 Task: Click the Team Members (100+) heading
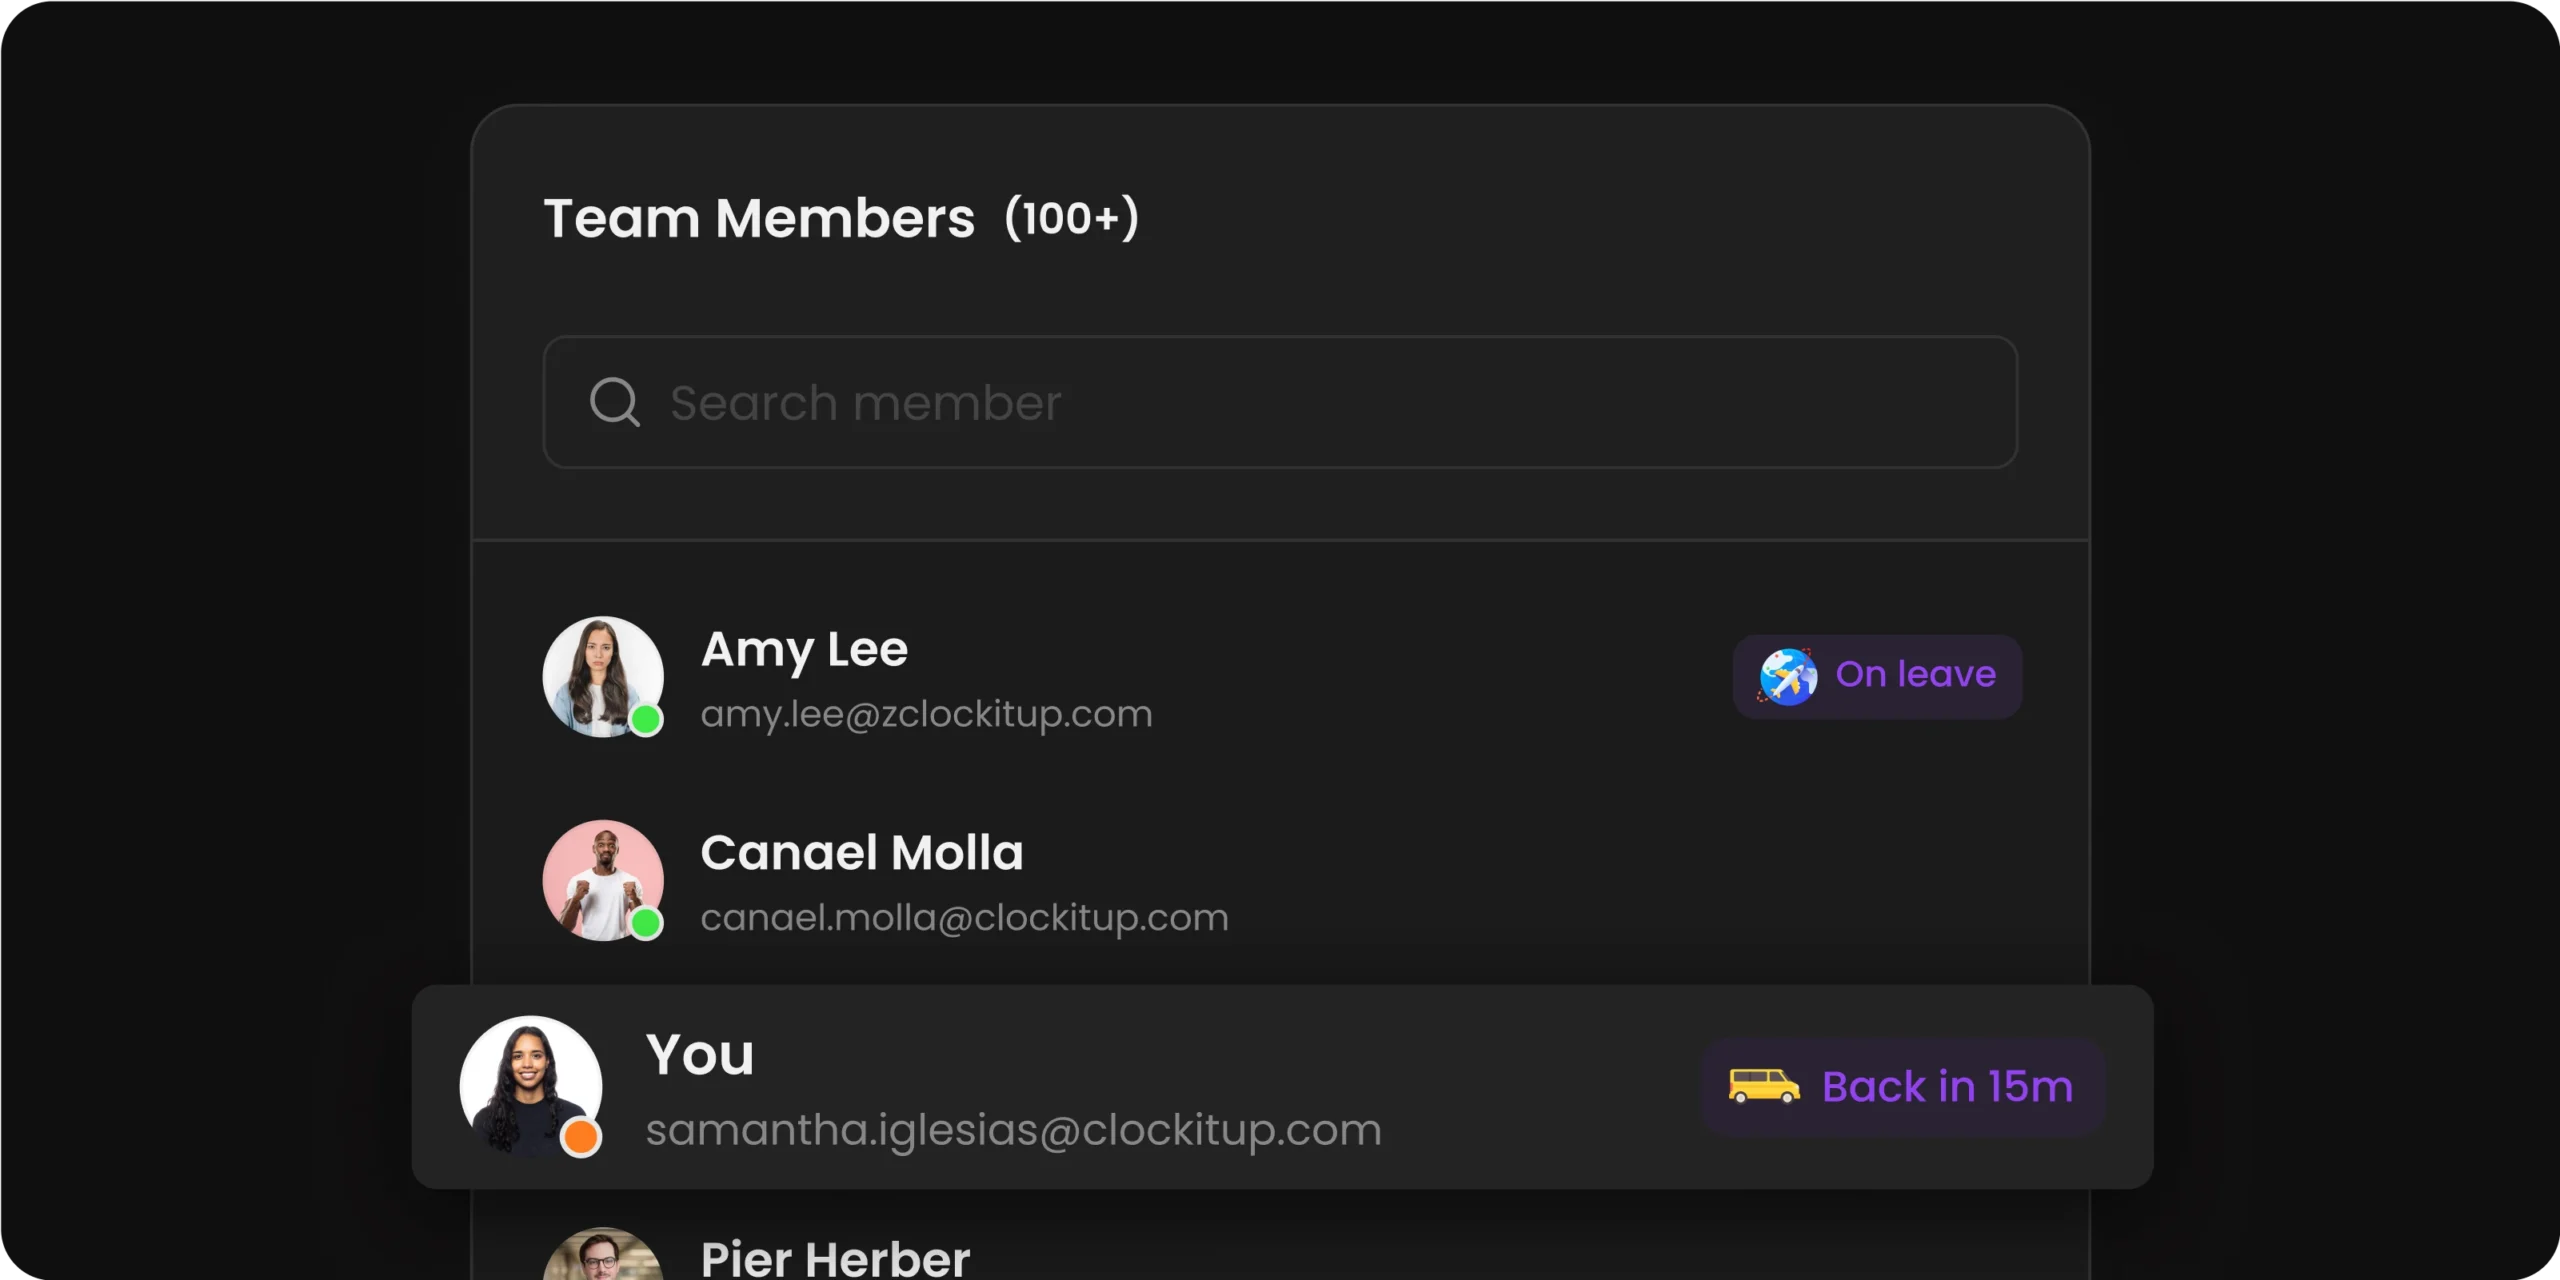click(x=841, y=218)
